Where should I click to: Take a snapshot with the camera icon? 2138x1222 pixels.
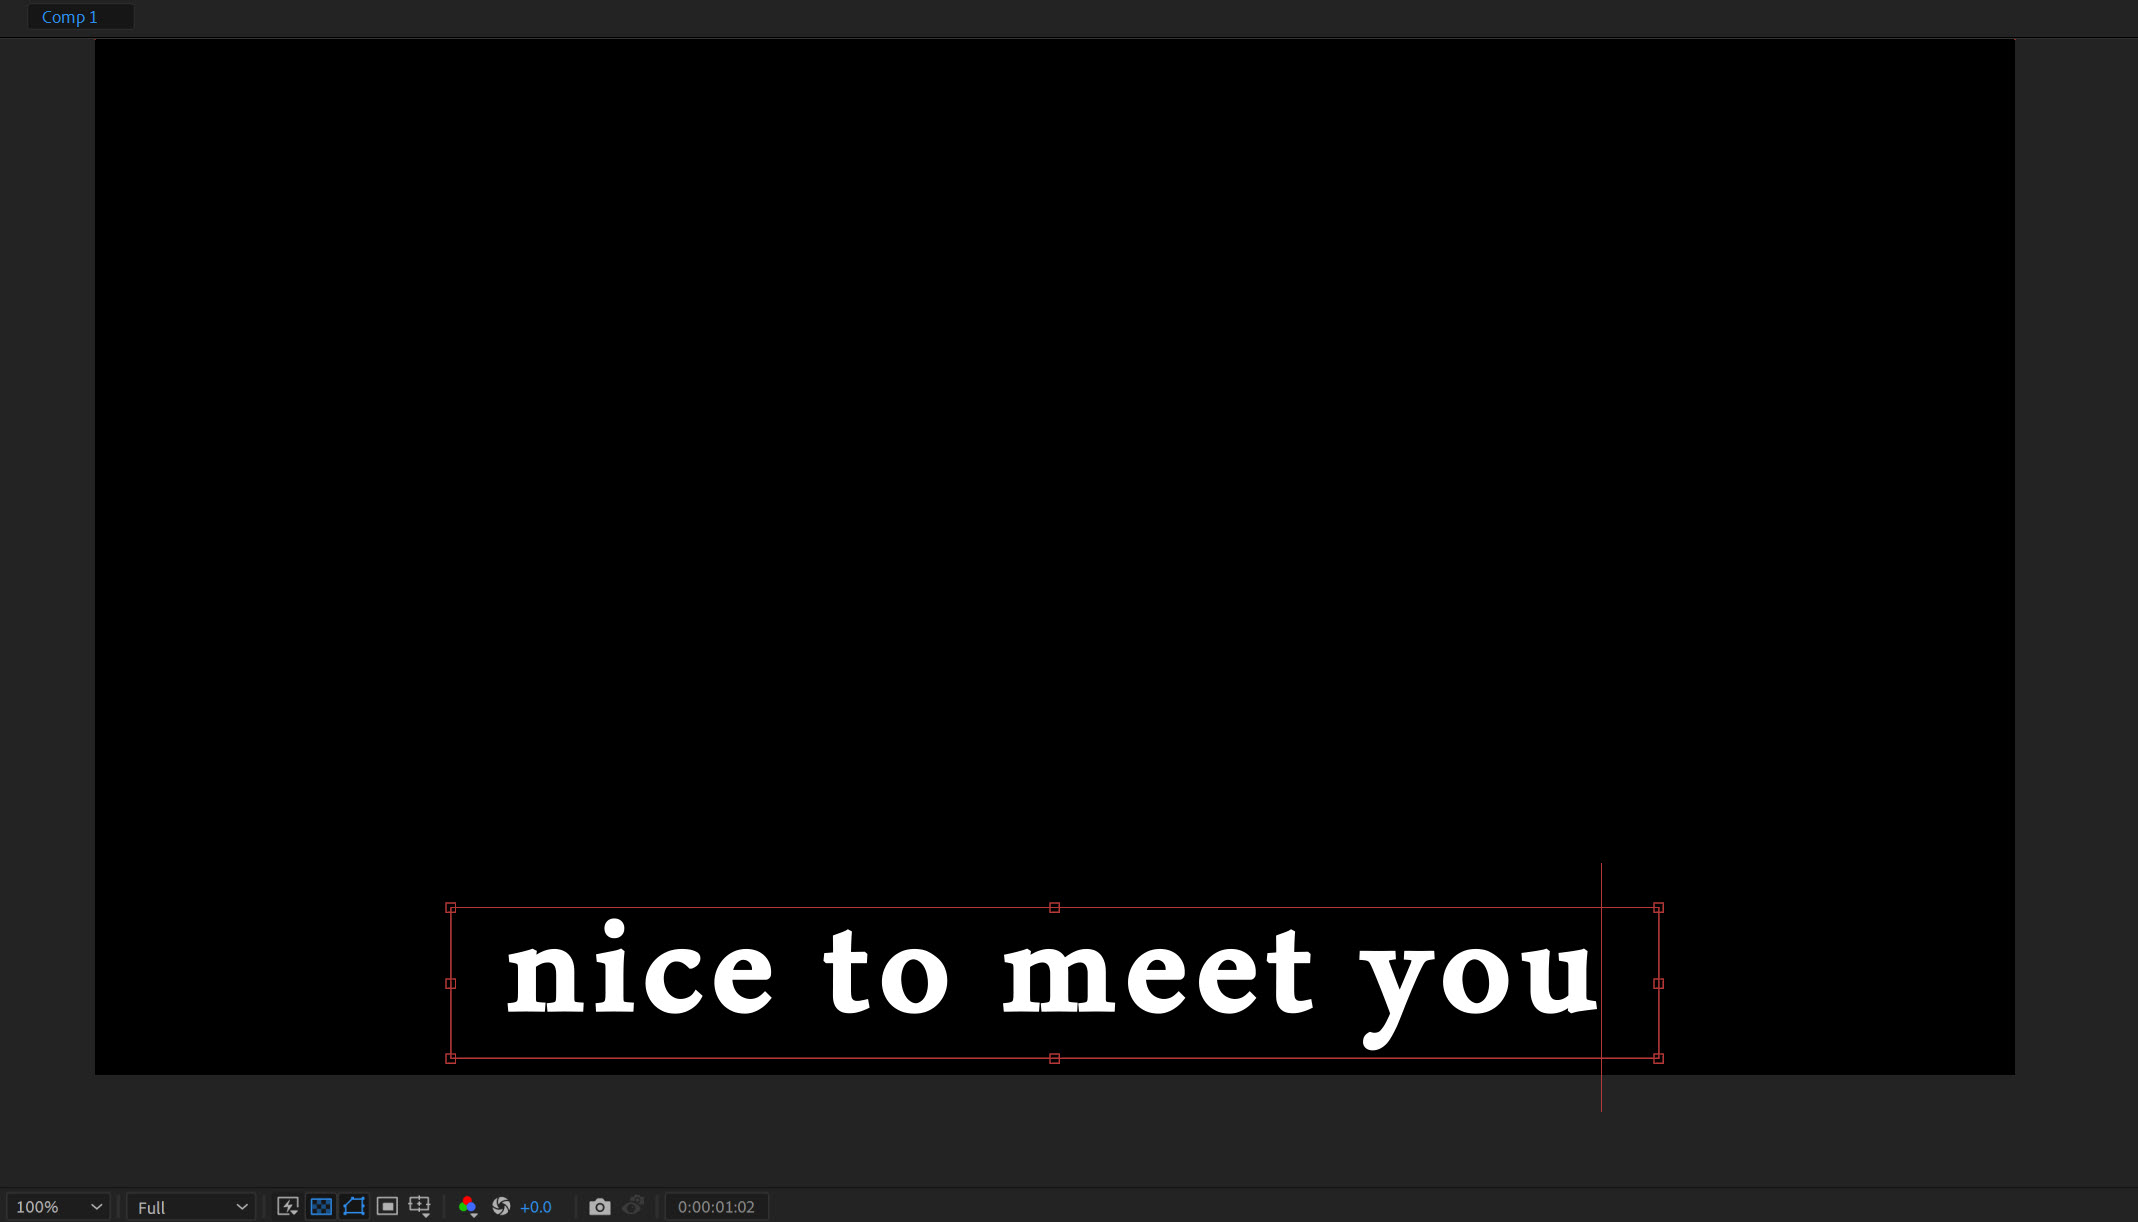click(599, 1206)
